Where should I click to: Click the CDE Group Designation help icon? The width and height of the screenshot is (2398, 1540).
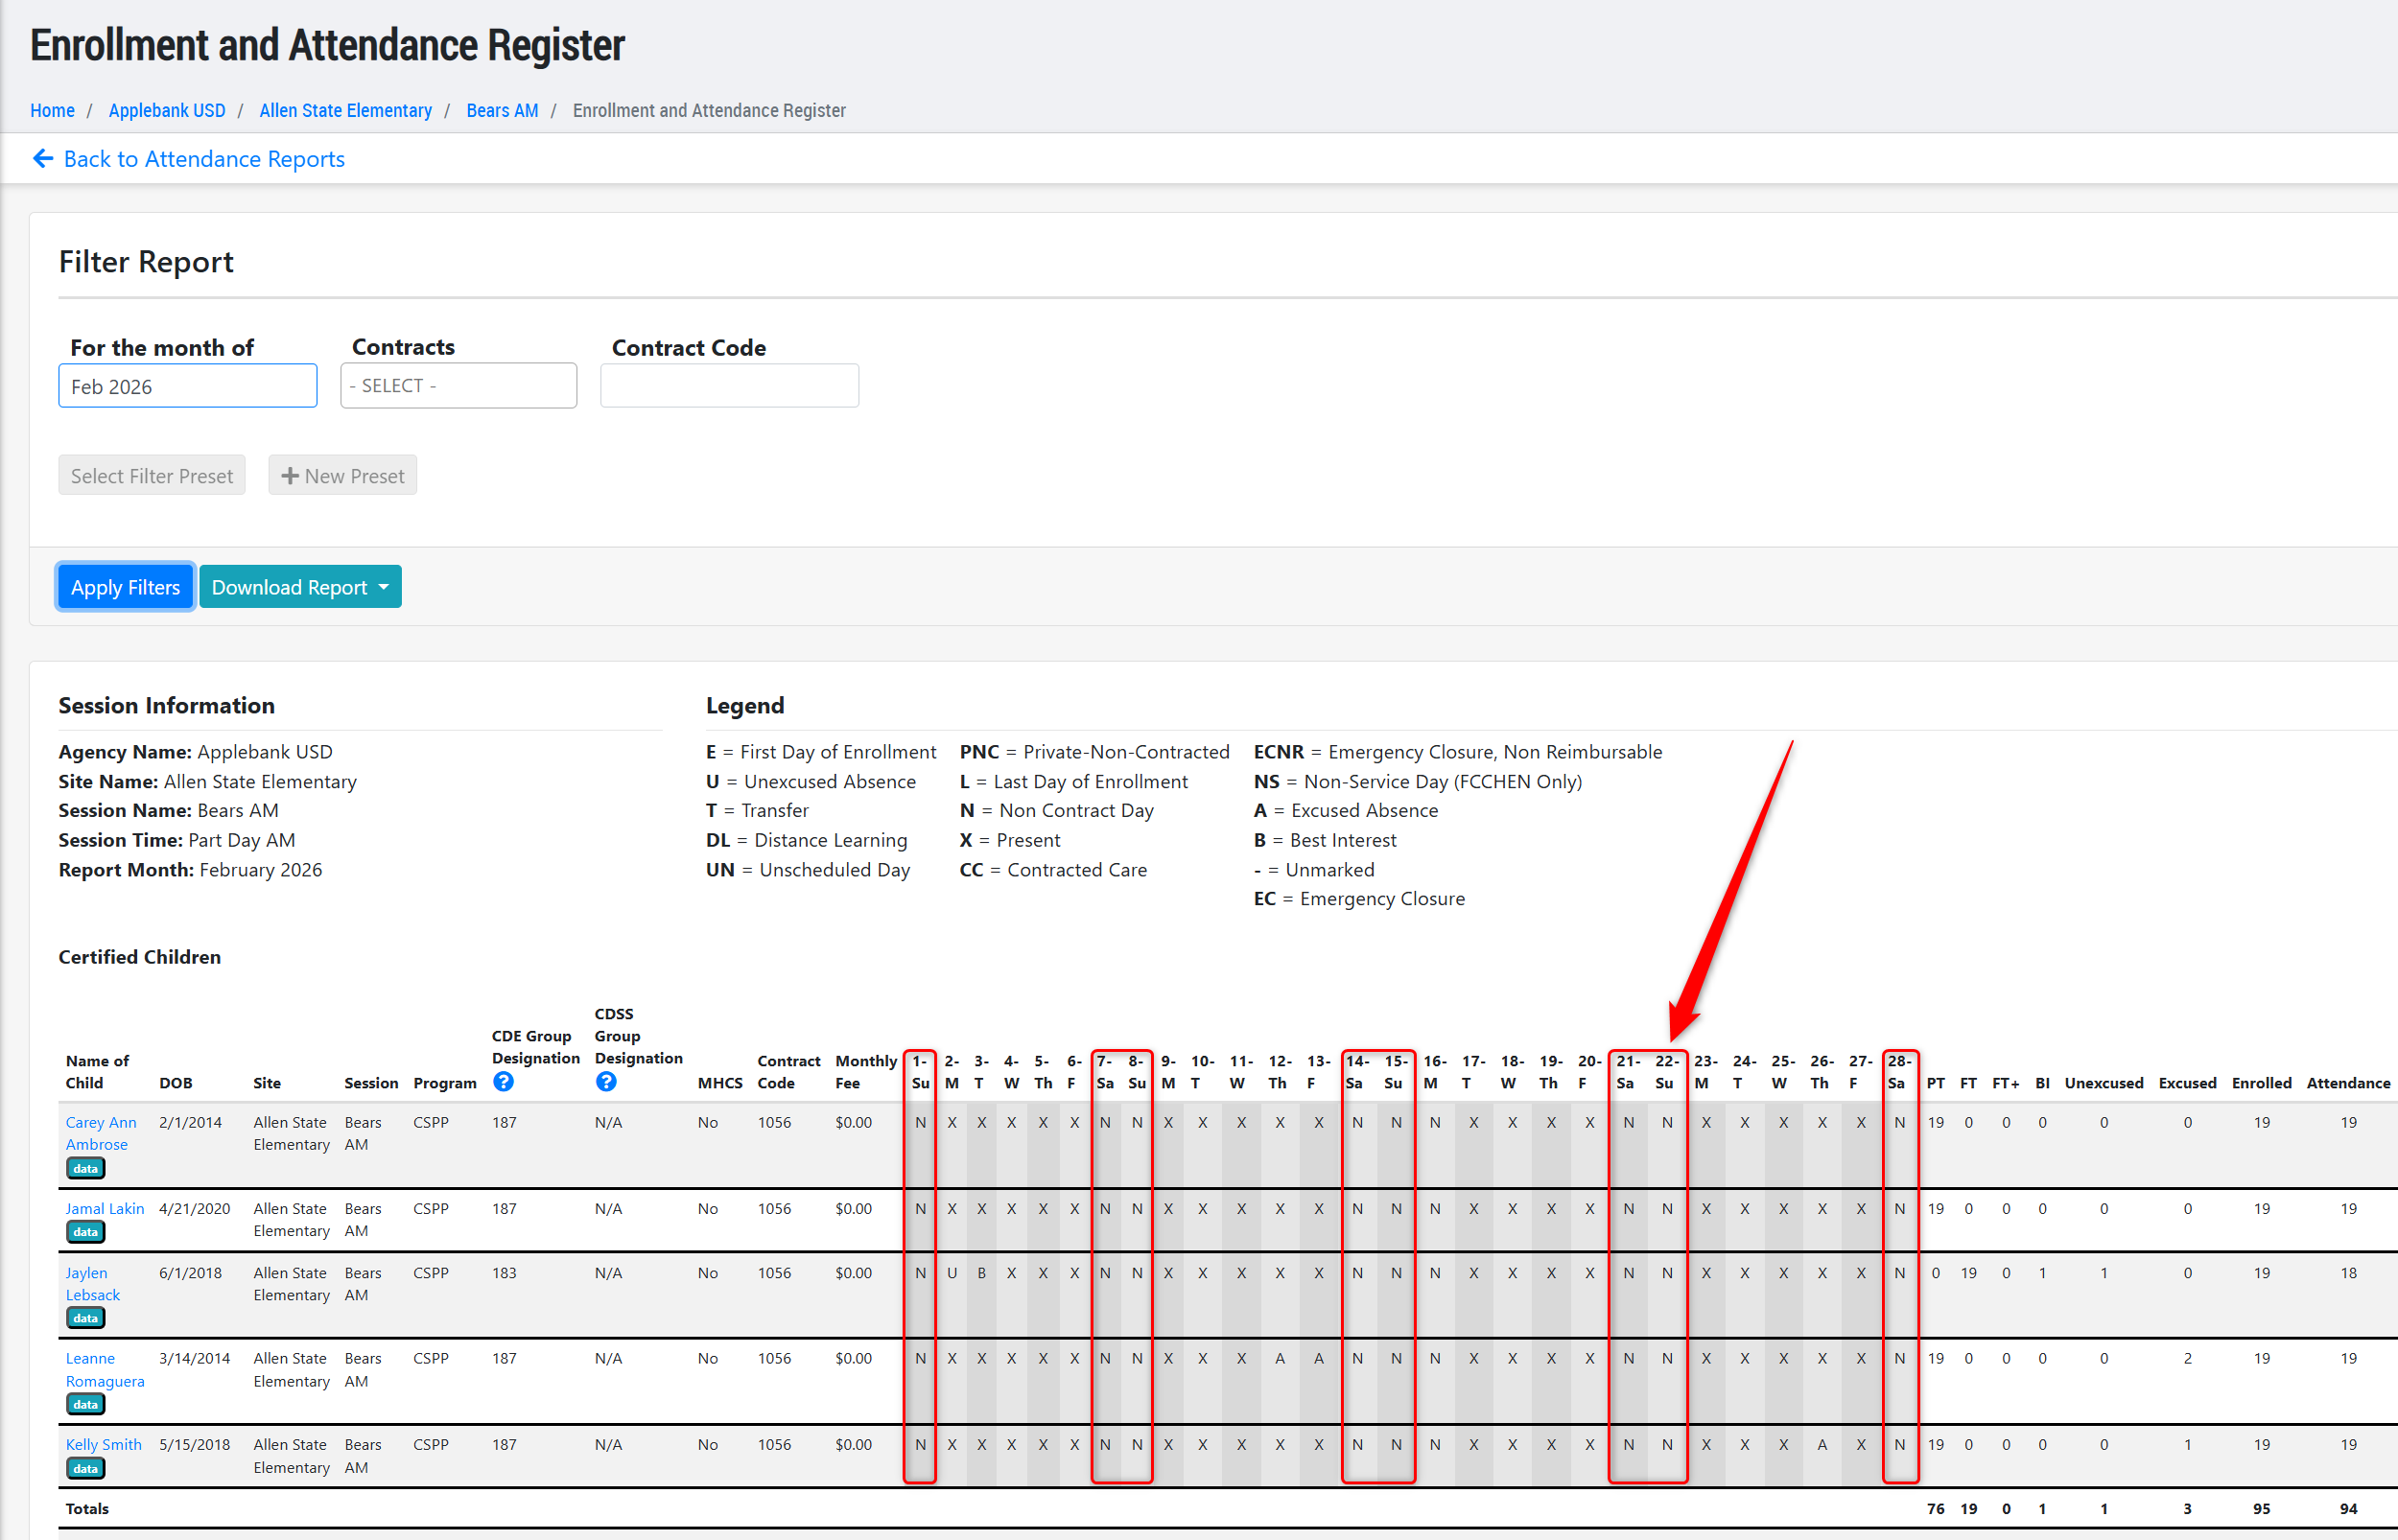[503, 1081]
